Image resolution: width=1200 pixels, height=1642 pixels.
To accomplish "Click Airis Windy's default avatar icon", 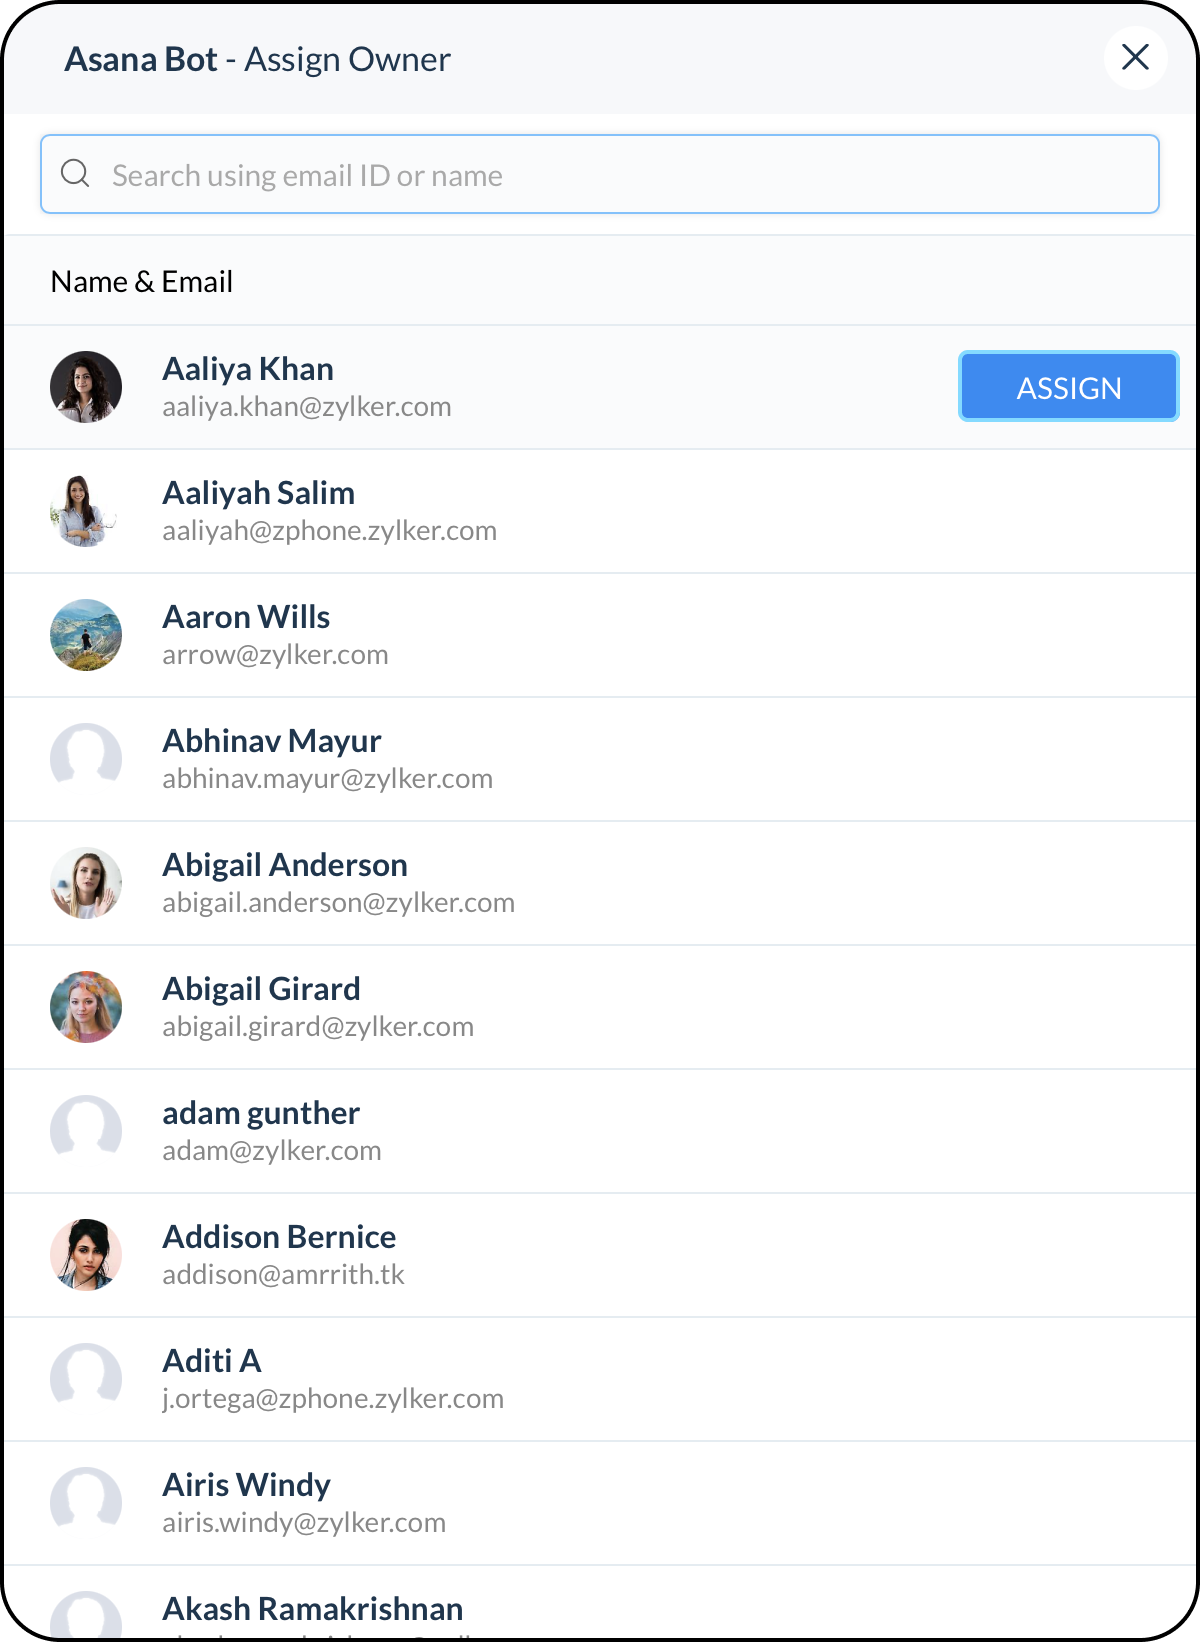I will click(x=86, y=1503).
